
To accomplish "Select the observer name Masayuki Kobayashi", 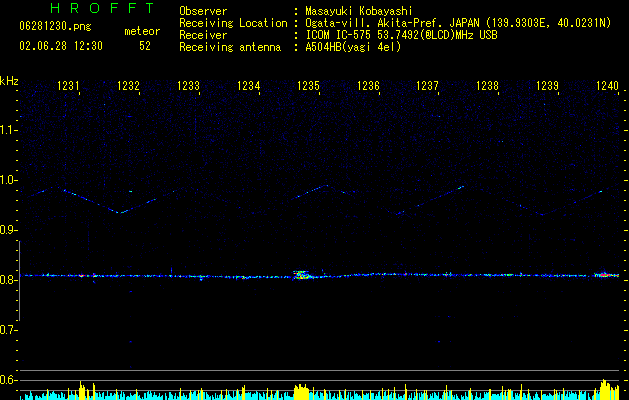I will point(358,11).
